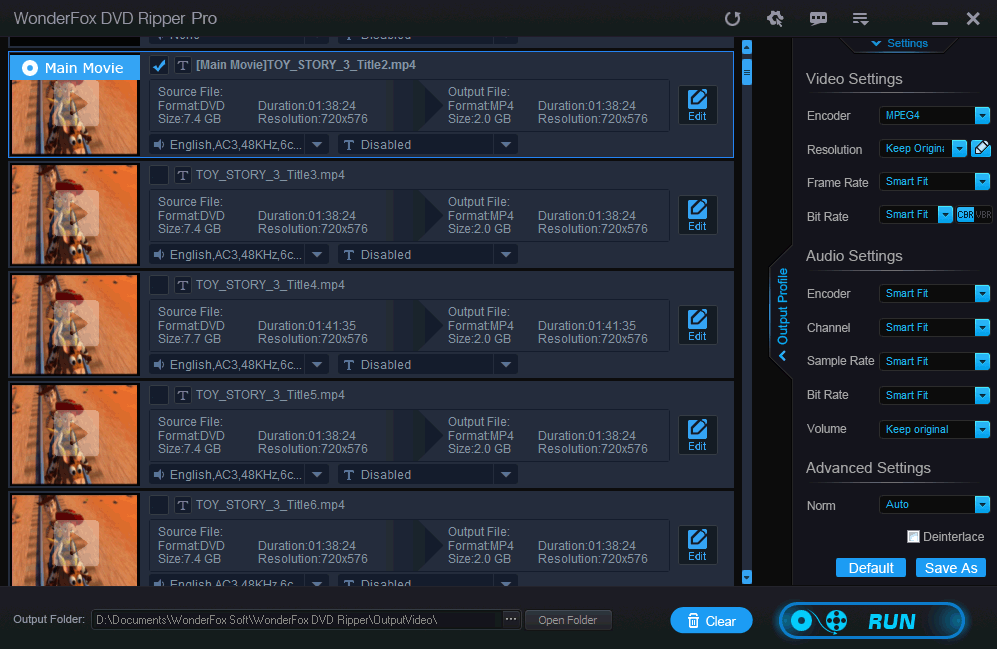Click Edit icon for TOY_STORY_3_Title5

pyautogui.click(x=698, y=435)
